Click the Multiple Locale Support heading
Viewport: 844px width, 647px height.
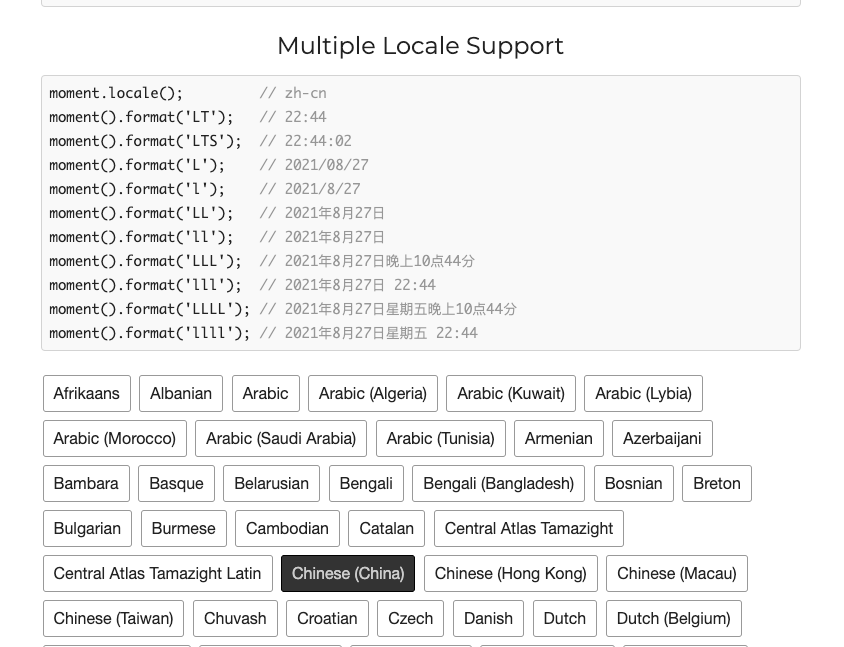tap(420, 46)
